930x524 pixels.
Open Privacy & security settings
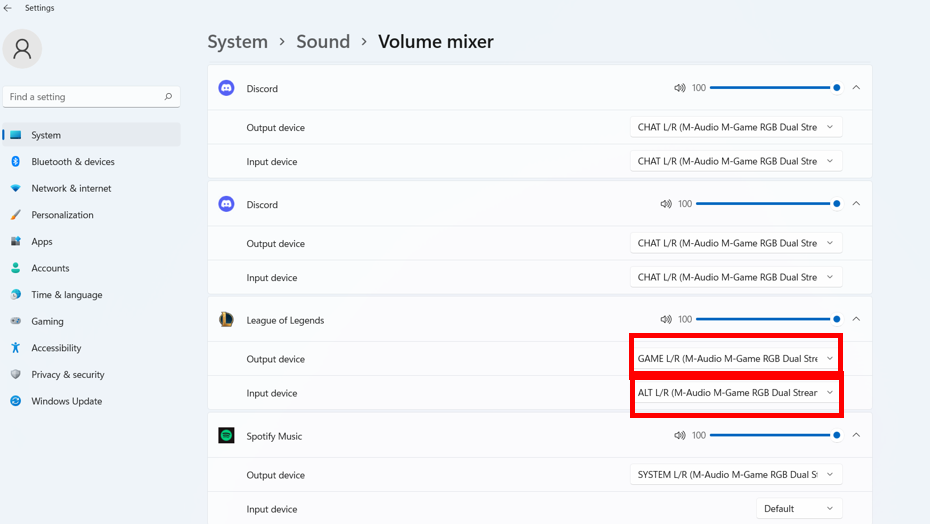click(91, 374)
